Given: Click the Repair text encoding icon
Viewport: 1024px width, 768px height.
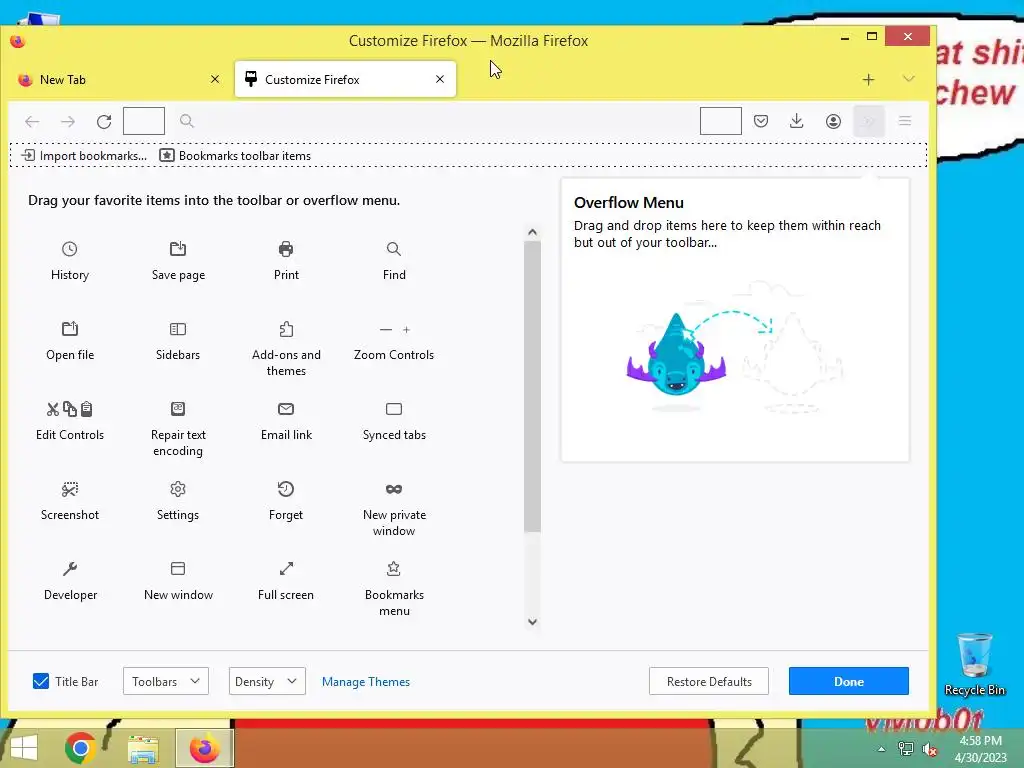Looking at the screenshot, I should click(x=178, y=409).
